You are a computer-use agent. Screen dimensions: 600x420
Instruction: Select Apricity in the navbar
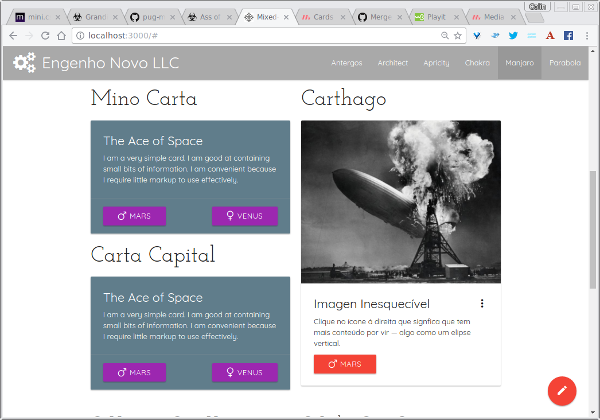[x=436, y=63]
